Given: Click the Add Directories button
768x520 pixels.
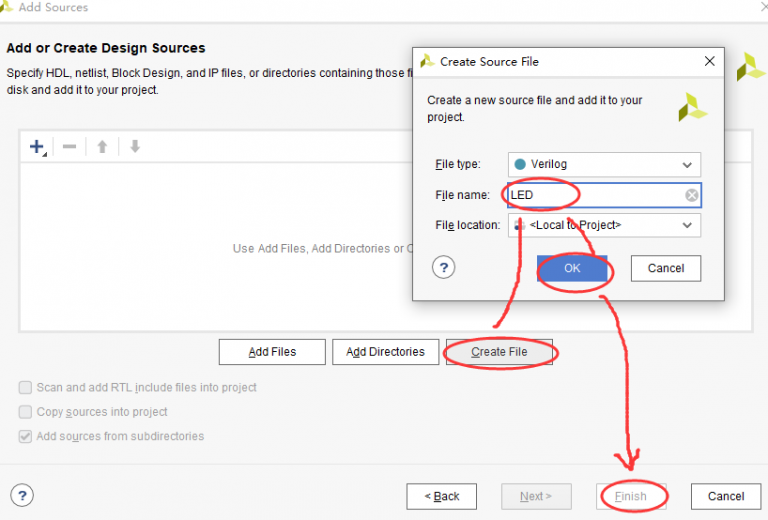Looking at the screenshot, I should [385, 352].
